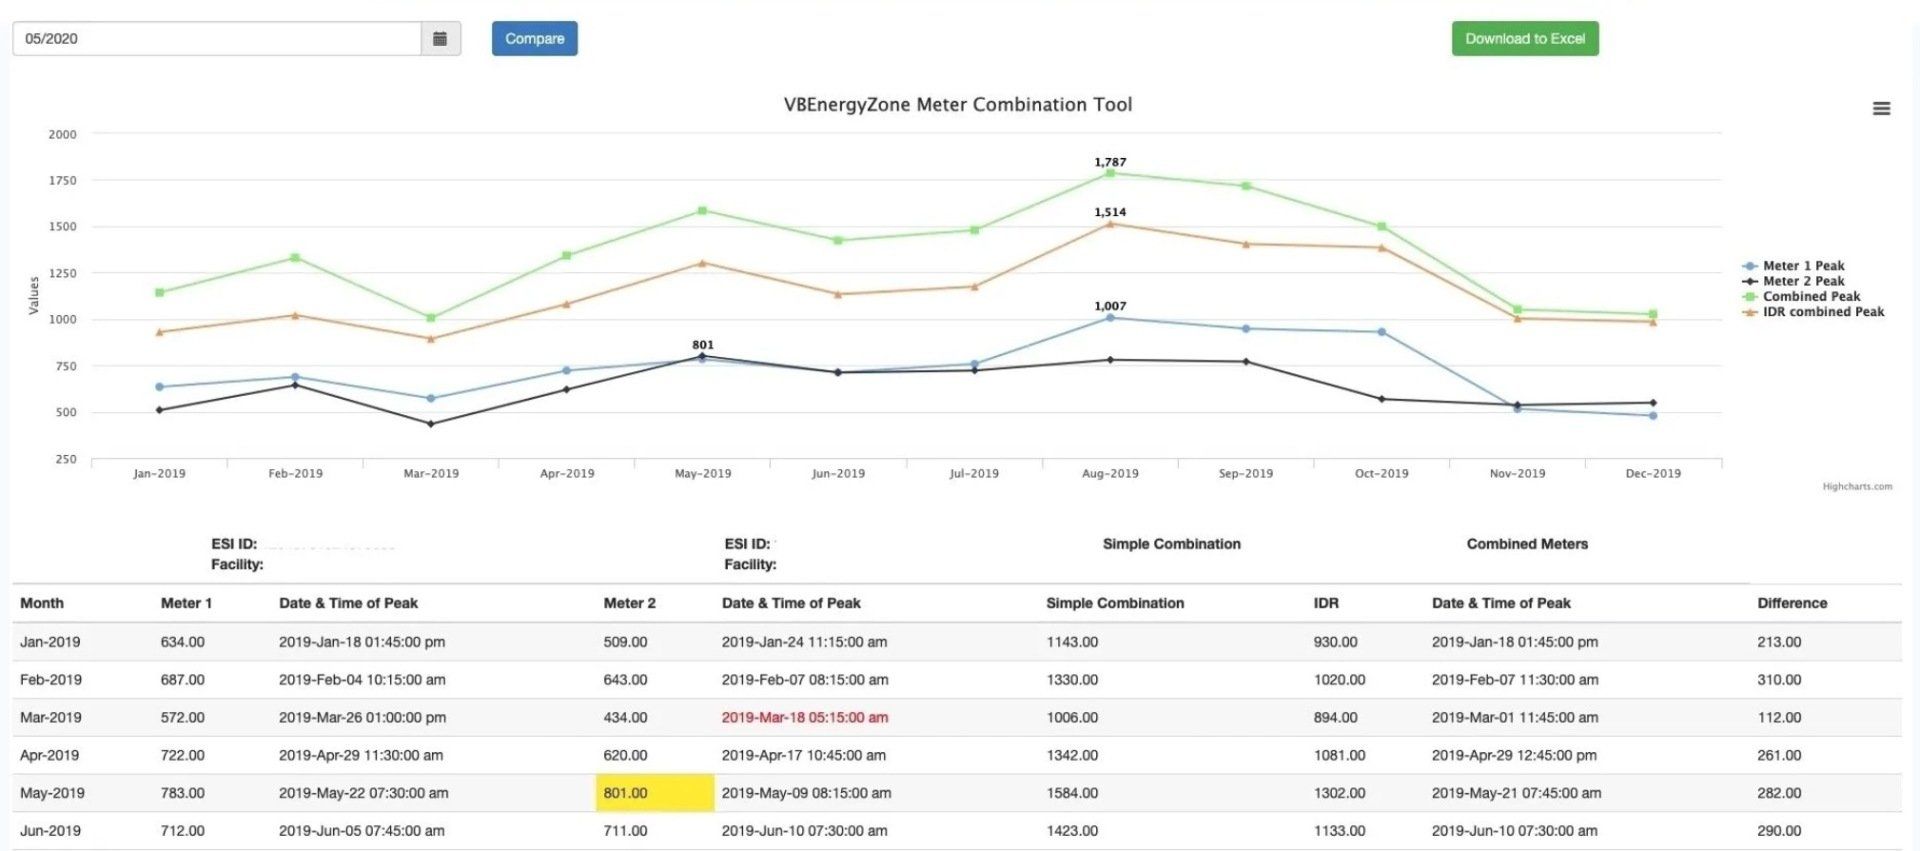Toggle Meter 2 Peak legend entry

pos(1794,281)
